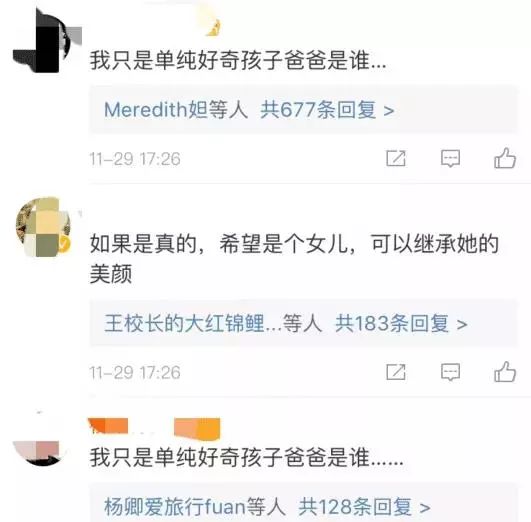Like the first comment about 孩子爸爸是谁
The image size is (531, 522).
505,158
